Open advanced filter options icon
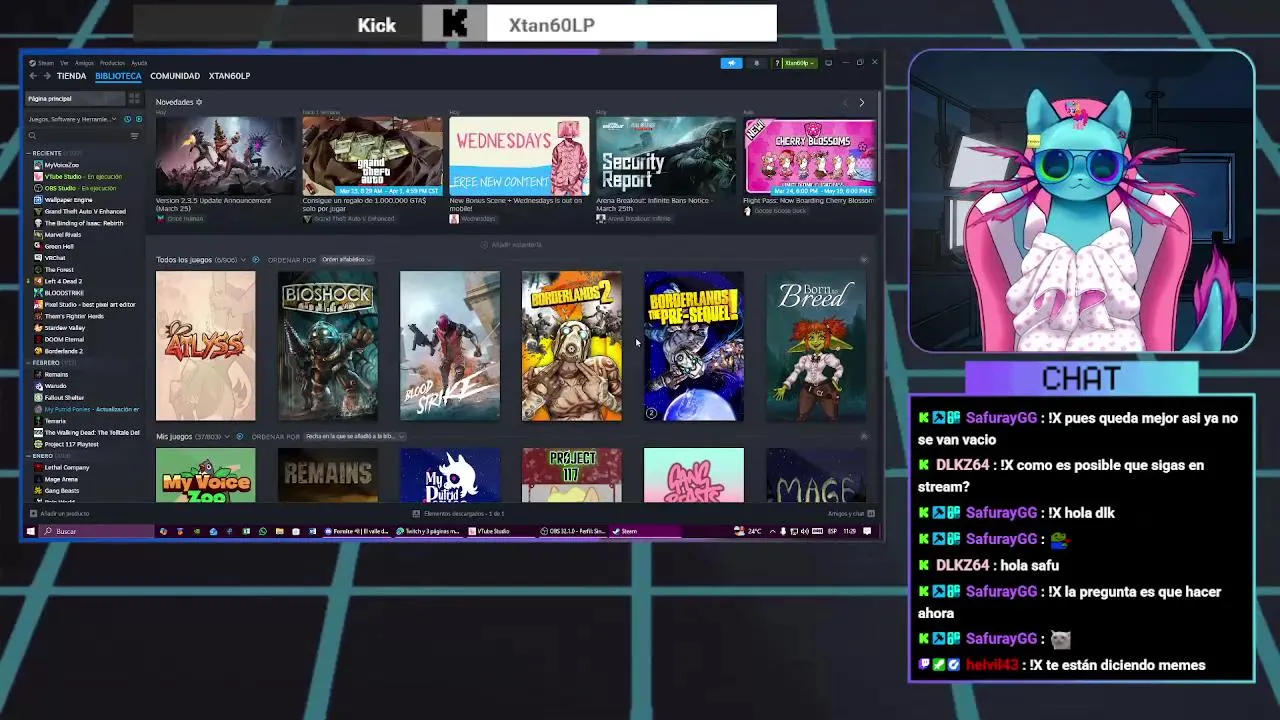 (135, 136)
